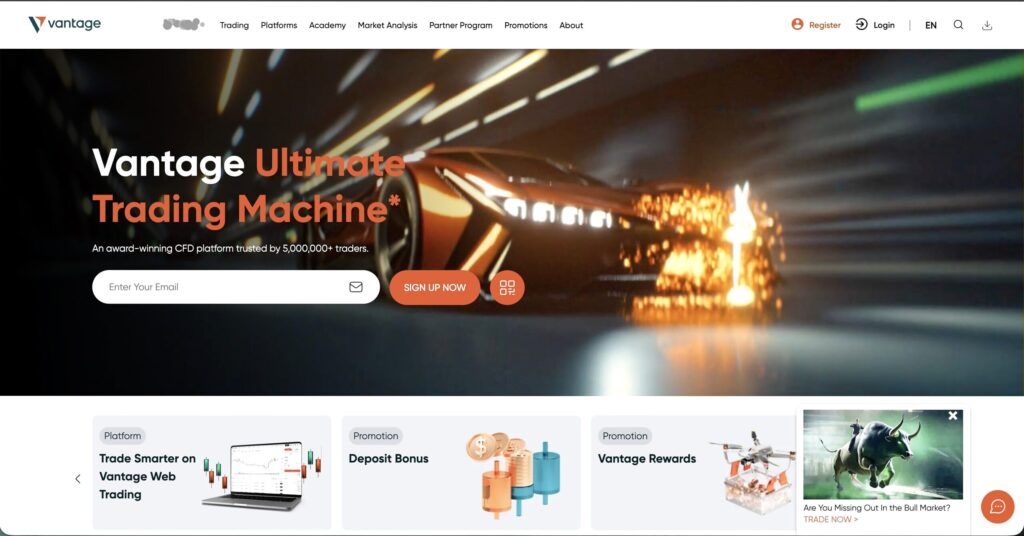Open the live chat bubble
This screenshot has height=536, width=1024.
coord(997,507)
